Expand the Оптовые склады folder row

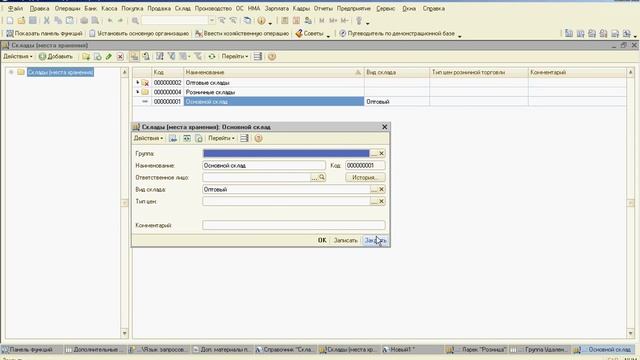[138, 82]
